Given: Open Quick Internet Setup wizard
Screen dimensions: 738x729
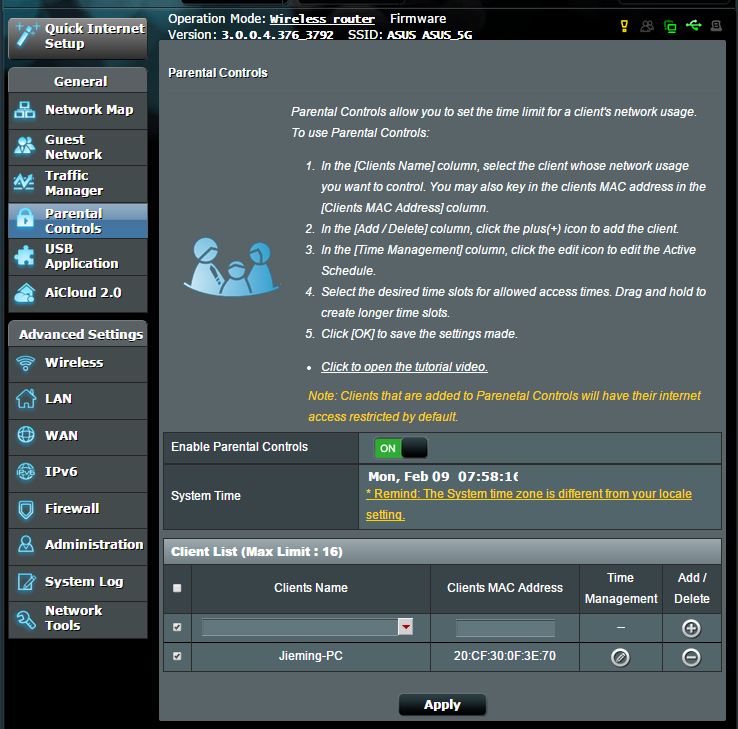Looking at the screenshot, I should (x=78, y=37).
